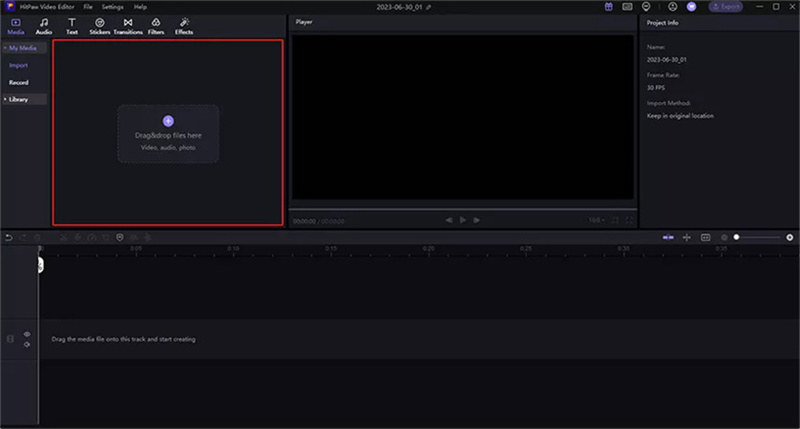Open the Stickers panel
This screenshot has height=429, width=800.
tap(100, 26)
